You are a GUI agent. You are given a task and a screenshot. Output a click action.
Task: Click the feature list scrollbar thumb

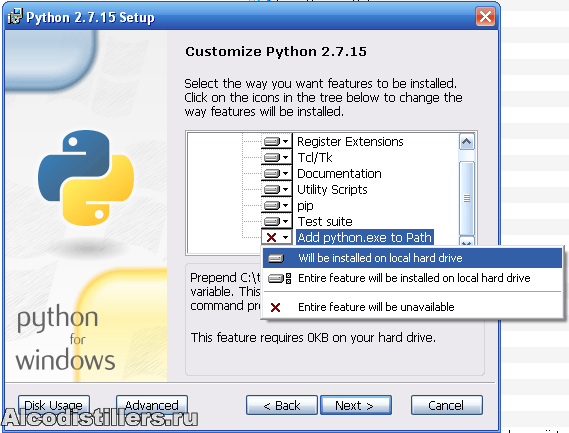click(467, 198)
